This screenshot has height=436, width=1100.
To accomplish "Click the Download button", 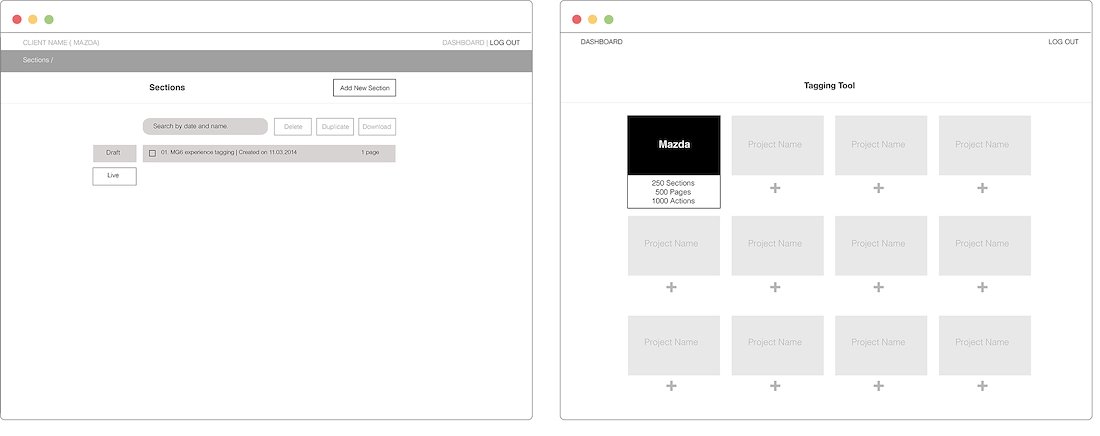I will (x=377, y=126).
